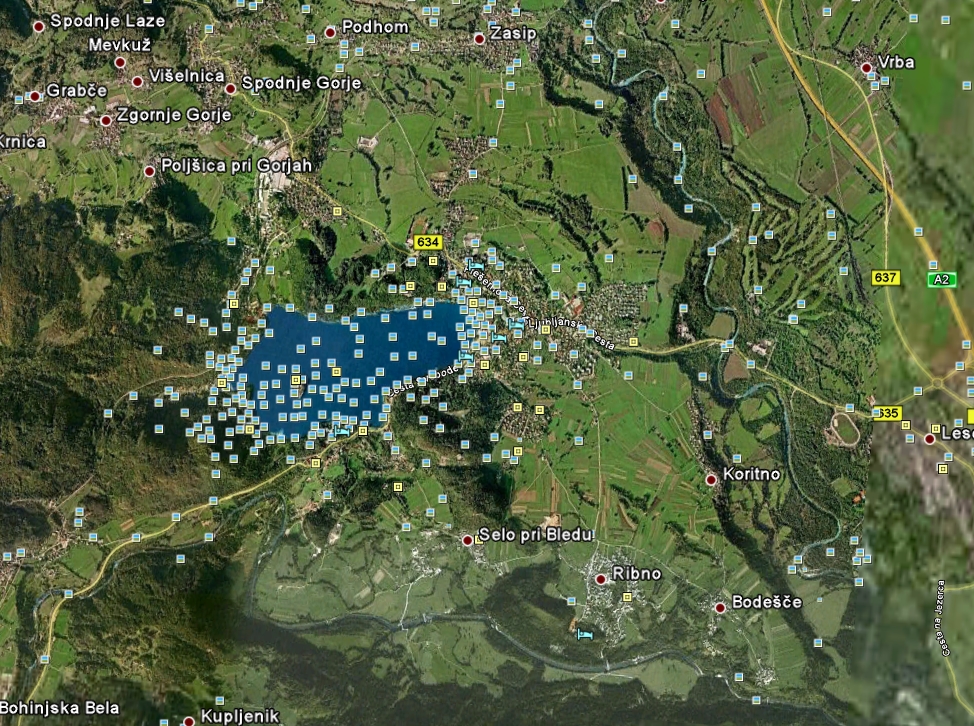This screenshot has height=726, width=974.
Task: Click the Zasip red placemark dot
Action: point(479,39)
